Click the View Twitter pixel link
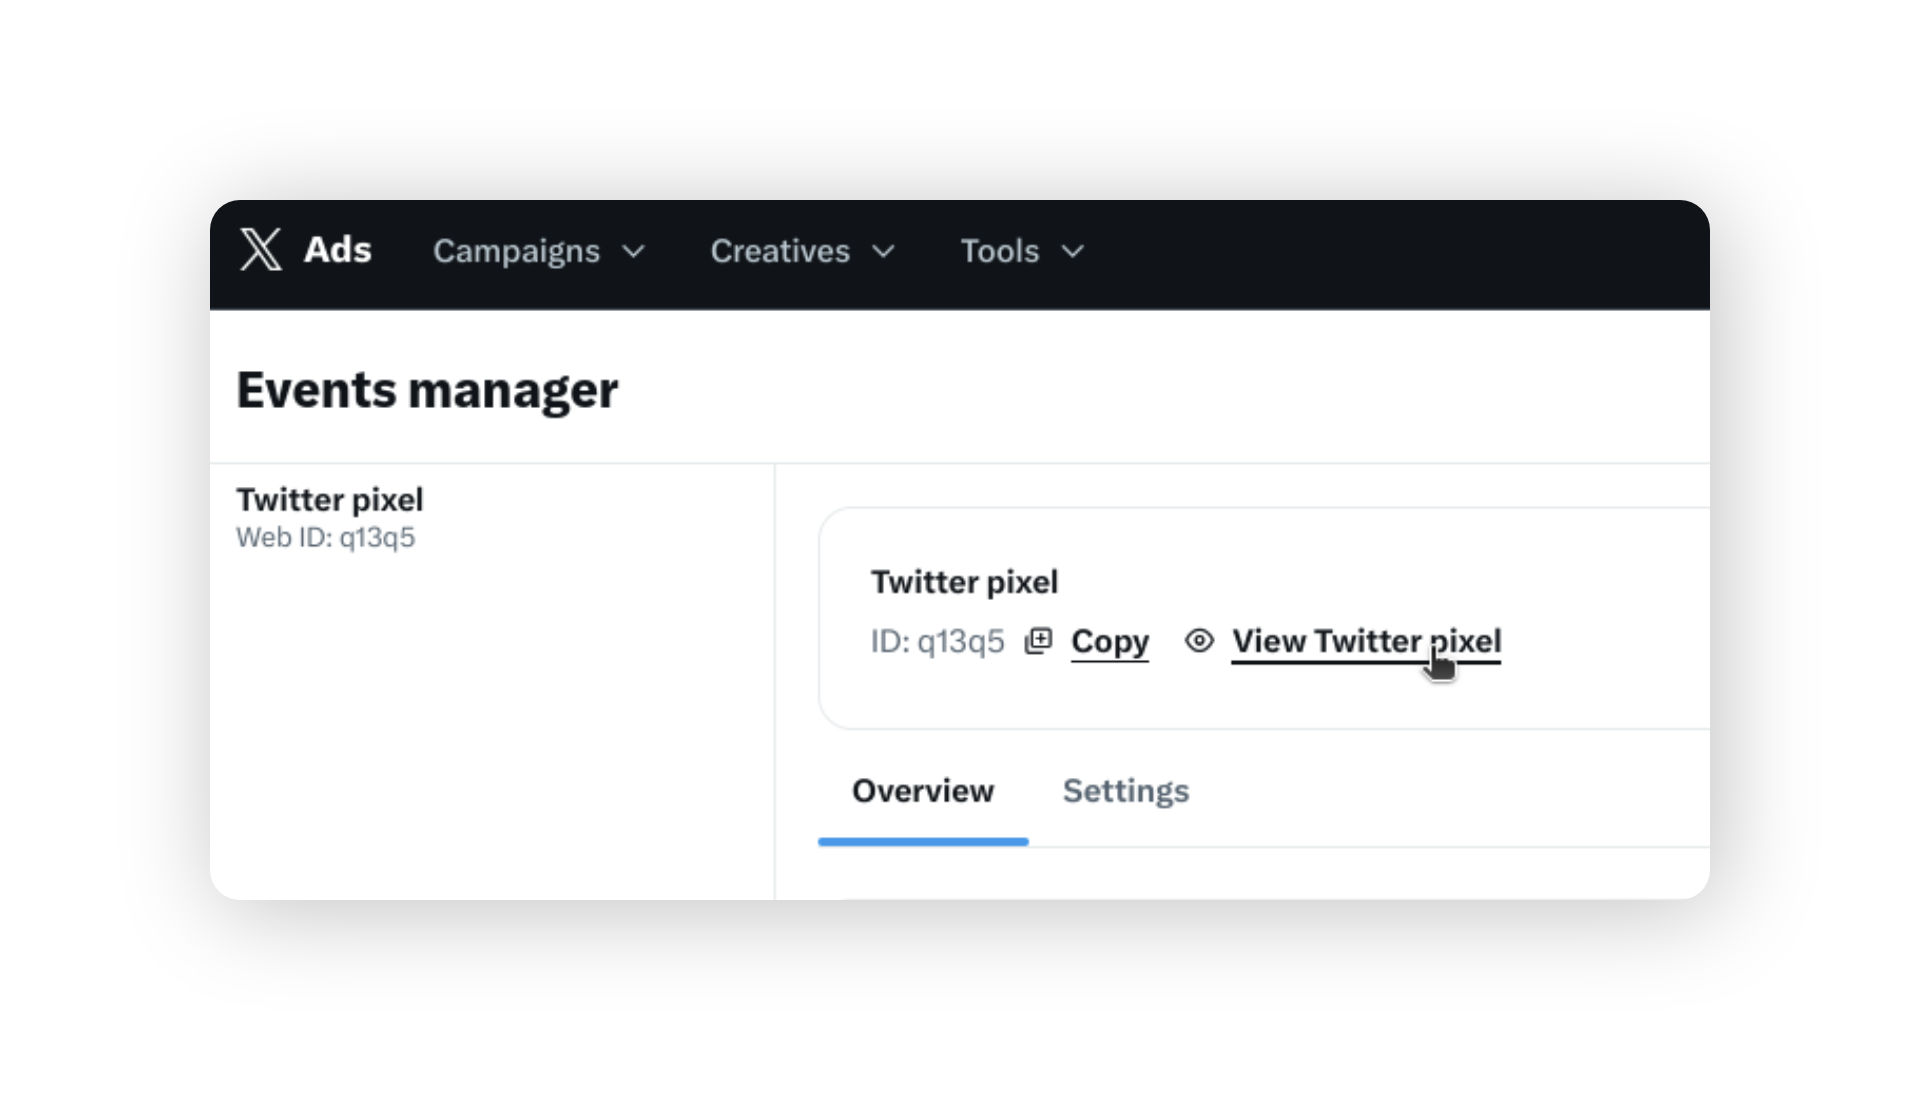 click(x=1366, y=641)
